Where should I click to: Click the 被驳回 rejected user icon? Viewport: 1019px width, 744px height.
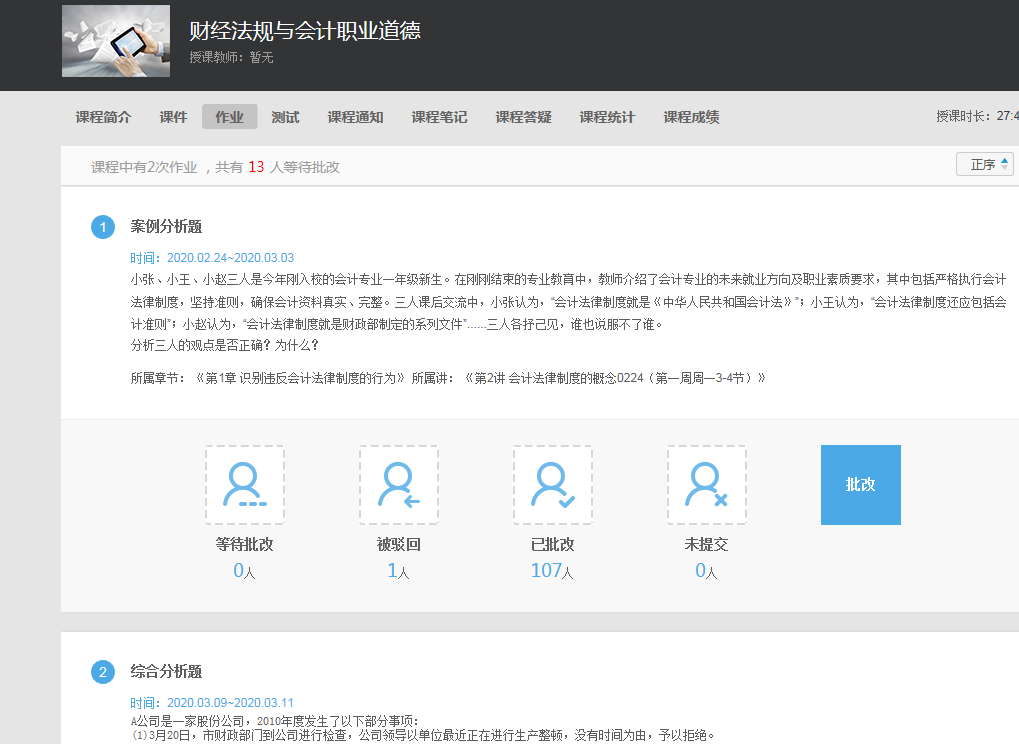[x=399, y=485]
